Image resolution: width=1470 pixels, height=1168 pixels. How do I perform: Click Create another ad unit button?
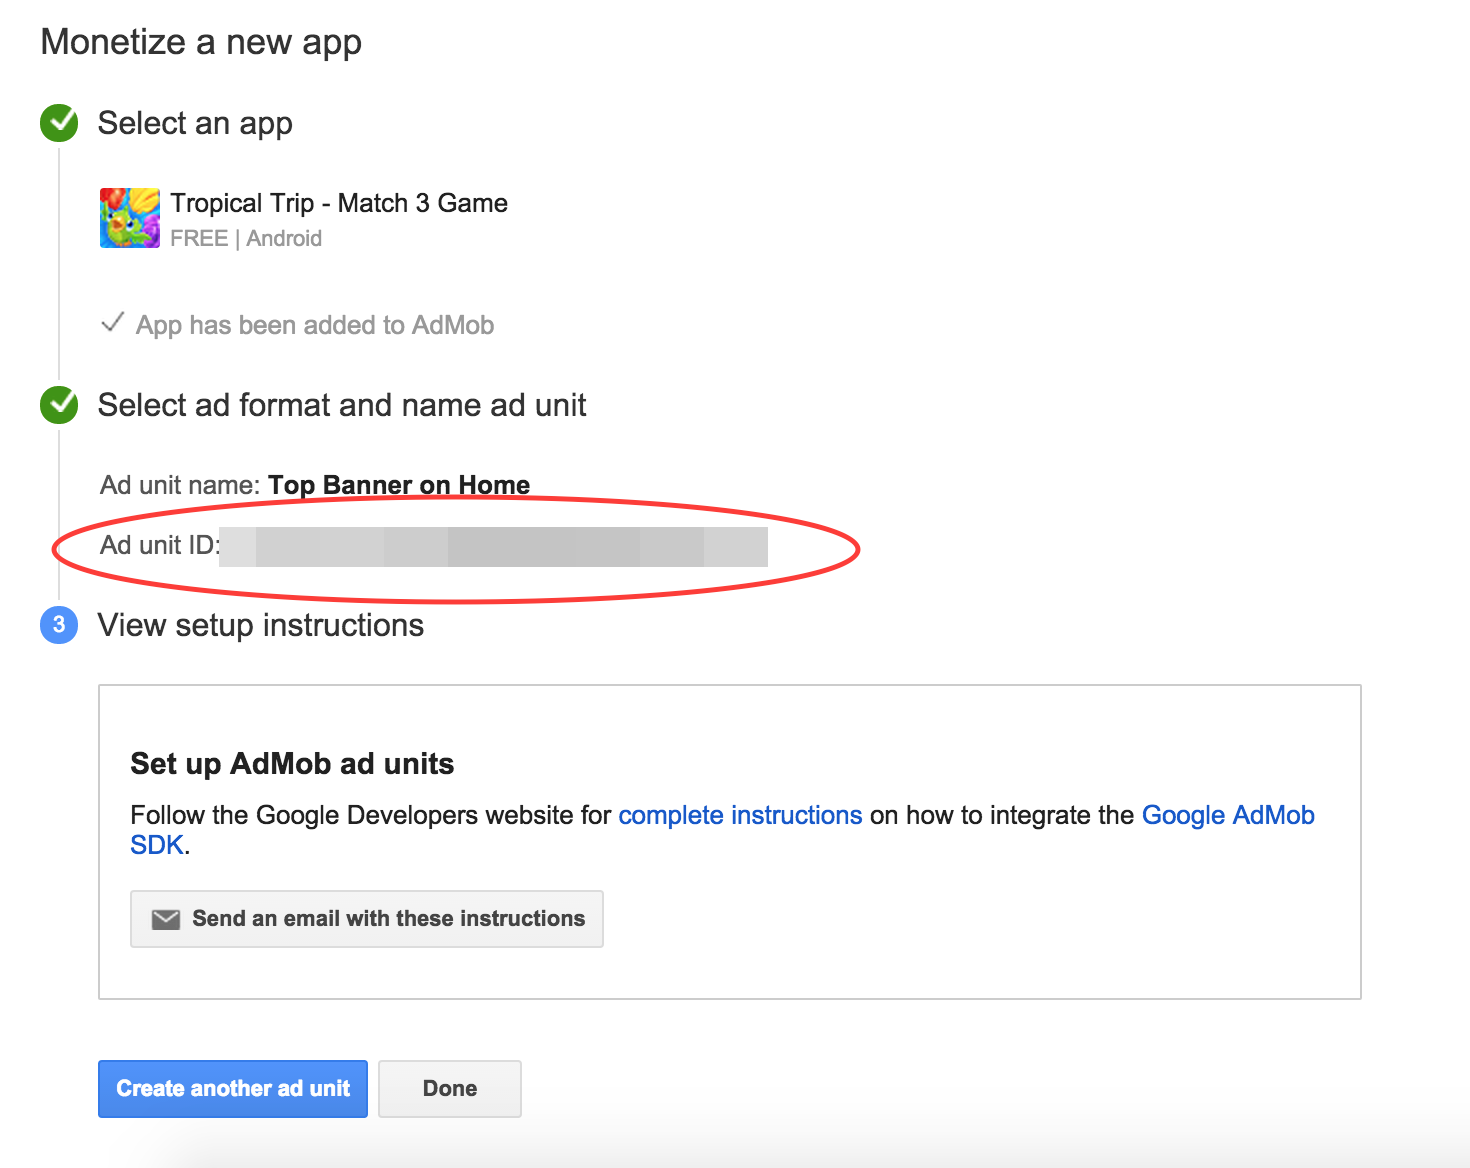233,1088
